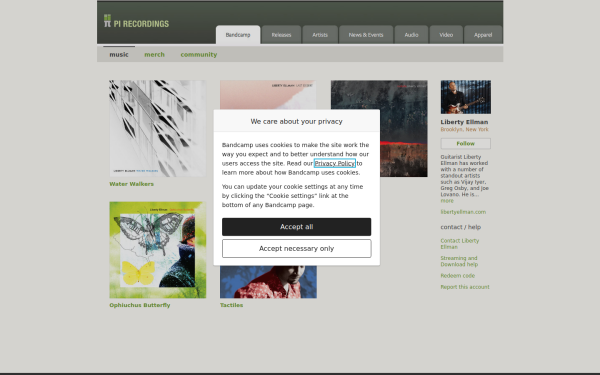Screen dimensions: 600x375
Task: Click the Pi Recordings logo
Action: pos(136,21)
